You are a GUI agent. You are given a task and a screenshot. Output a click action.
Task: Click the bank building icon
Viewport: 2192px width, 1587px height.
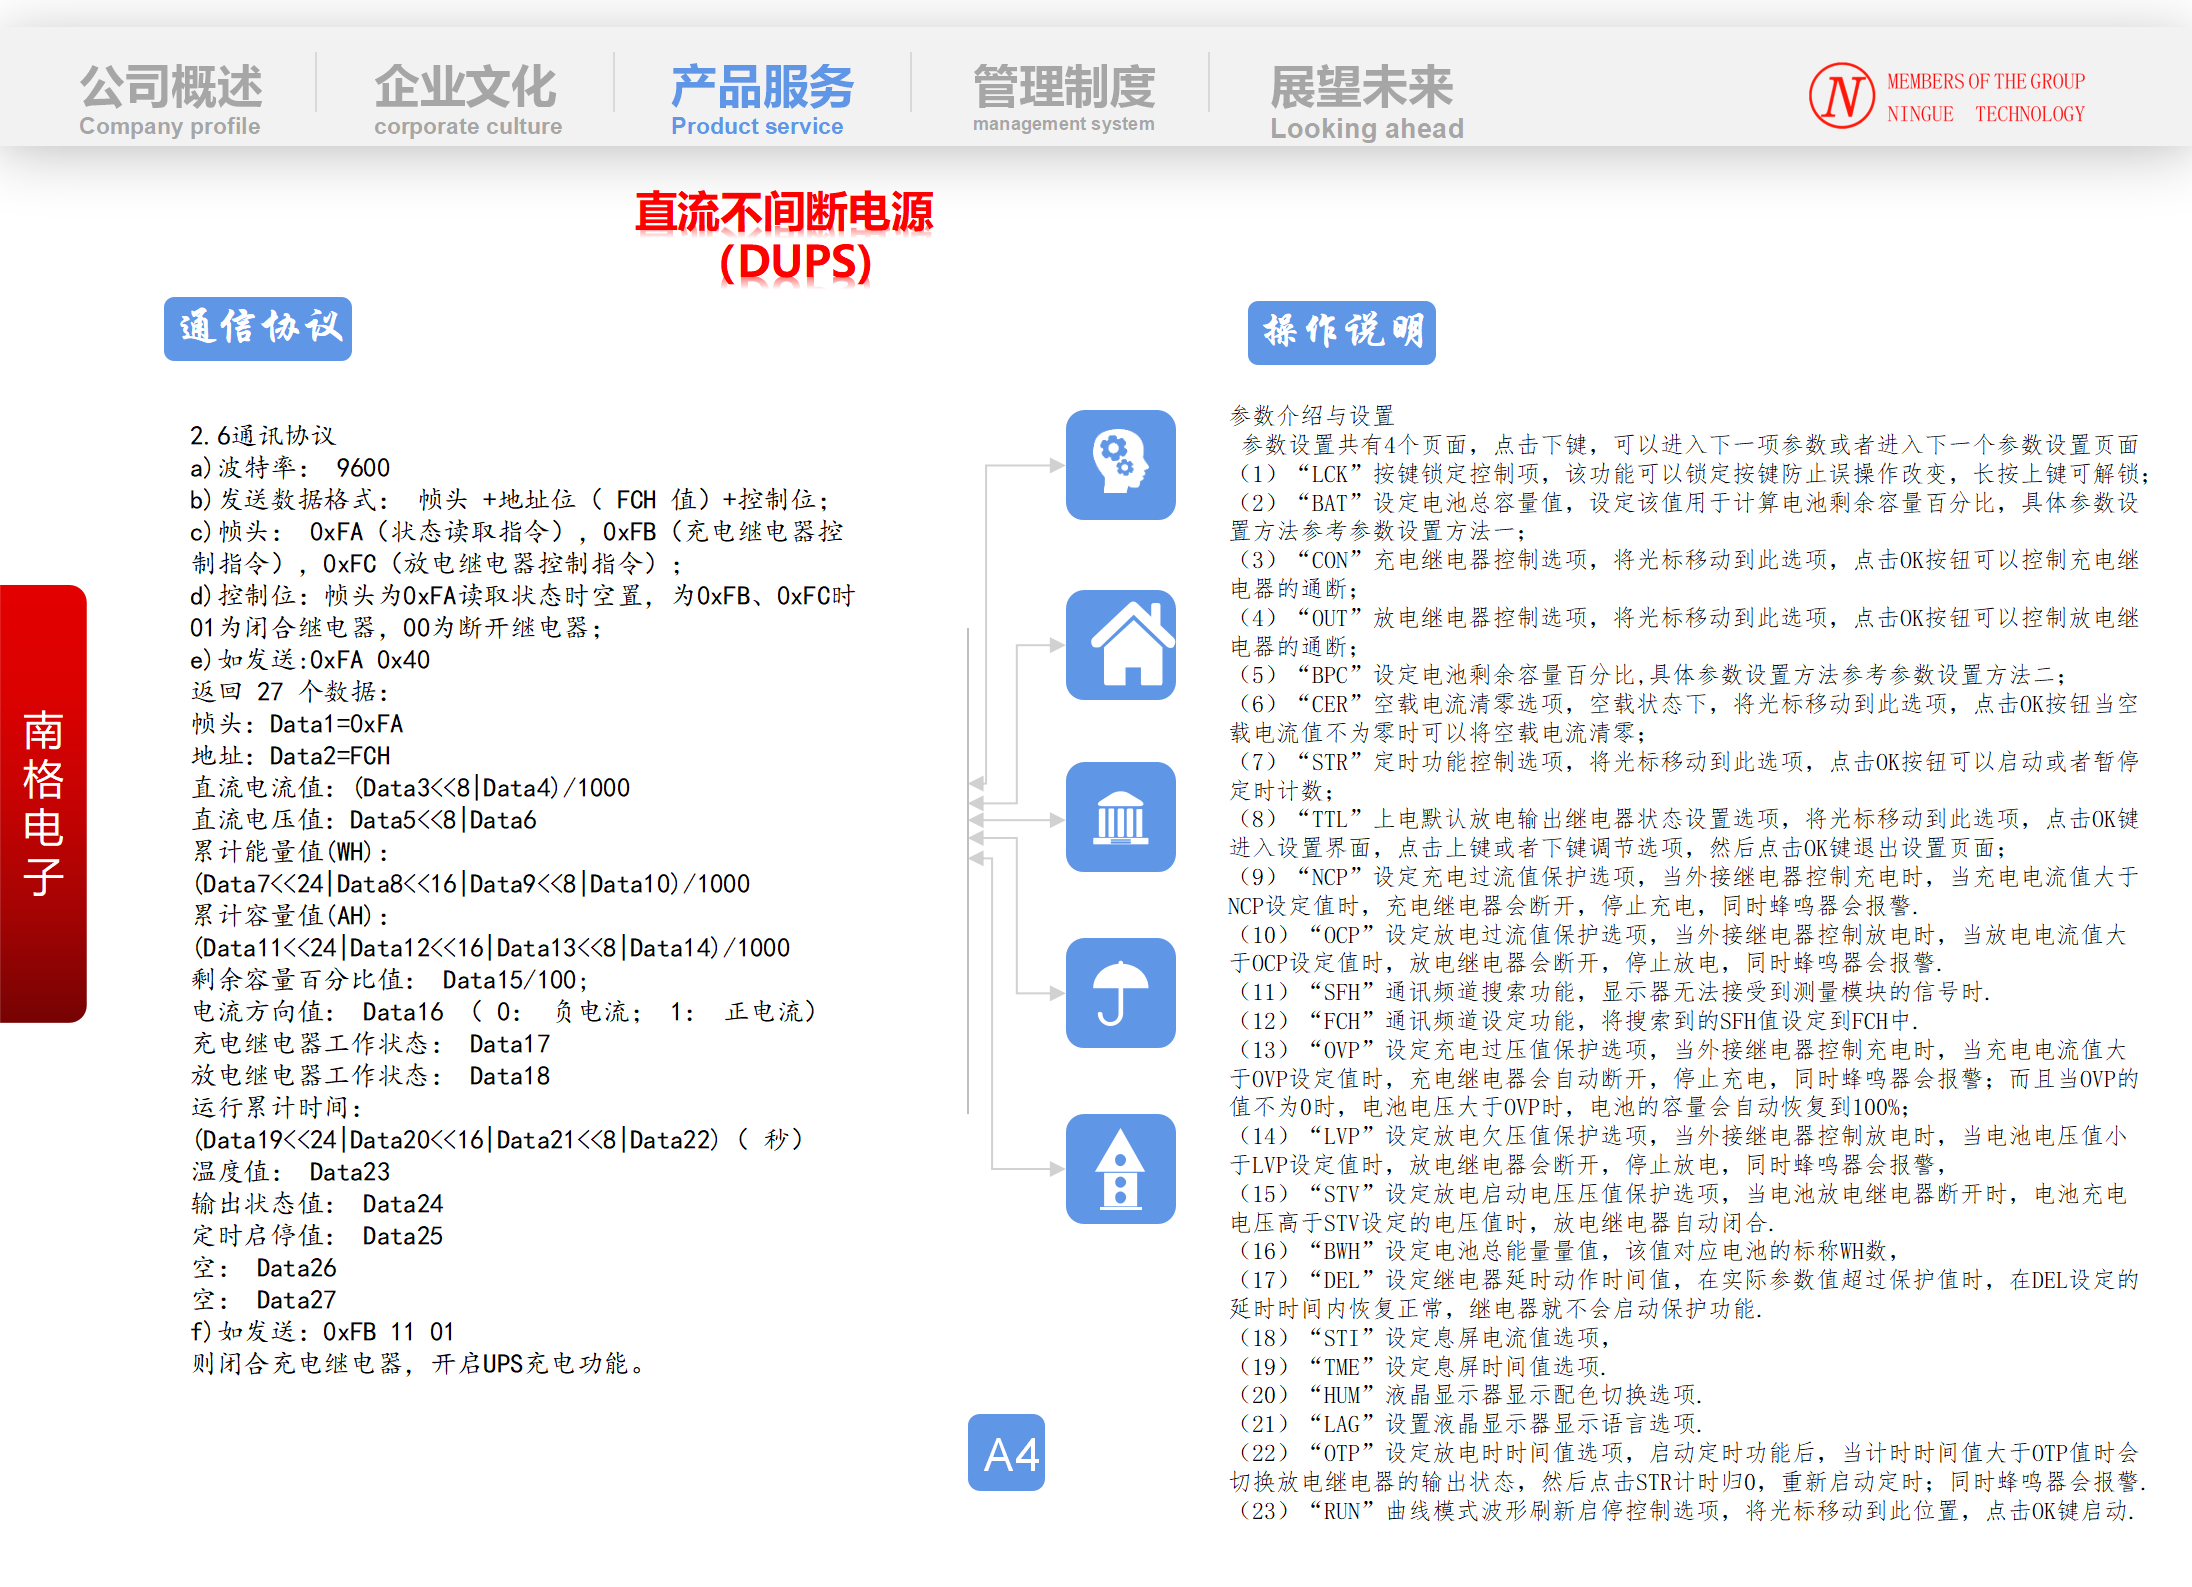(x=1120, y=817)
